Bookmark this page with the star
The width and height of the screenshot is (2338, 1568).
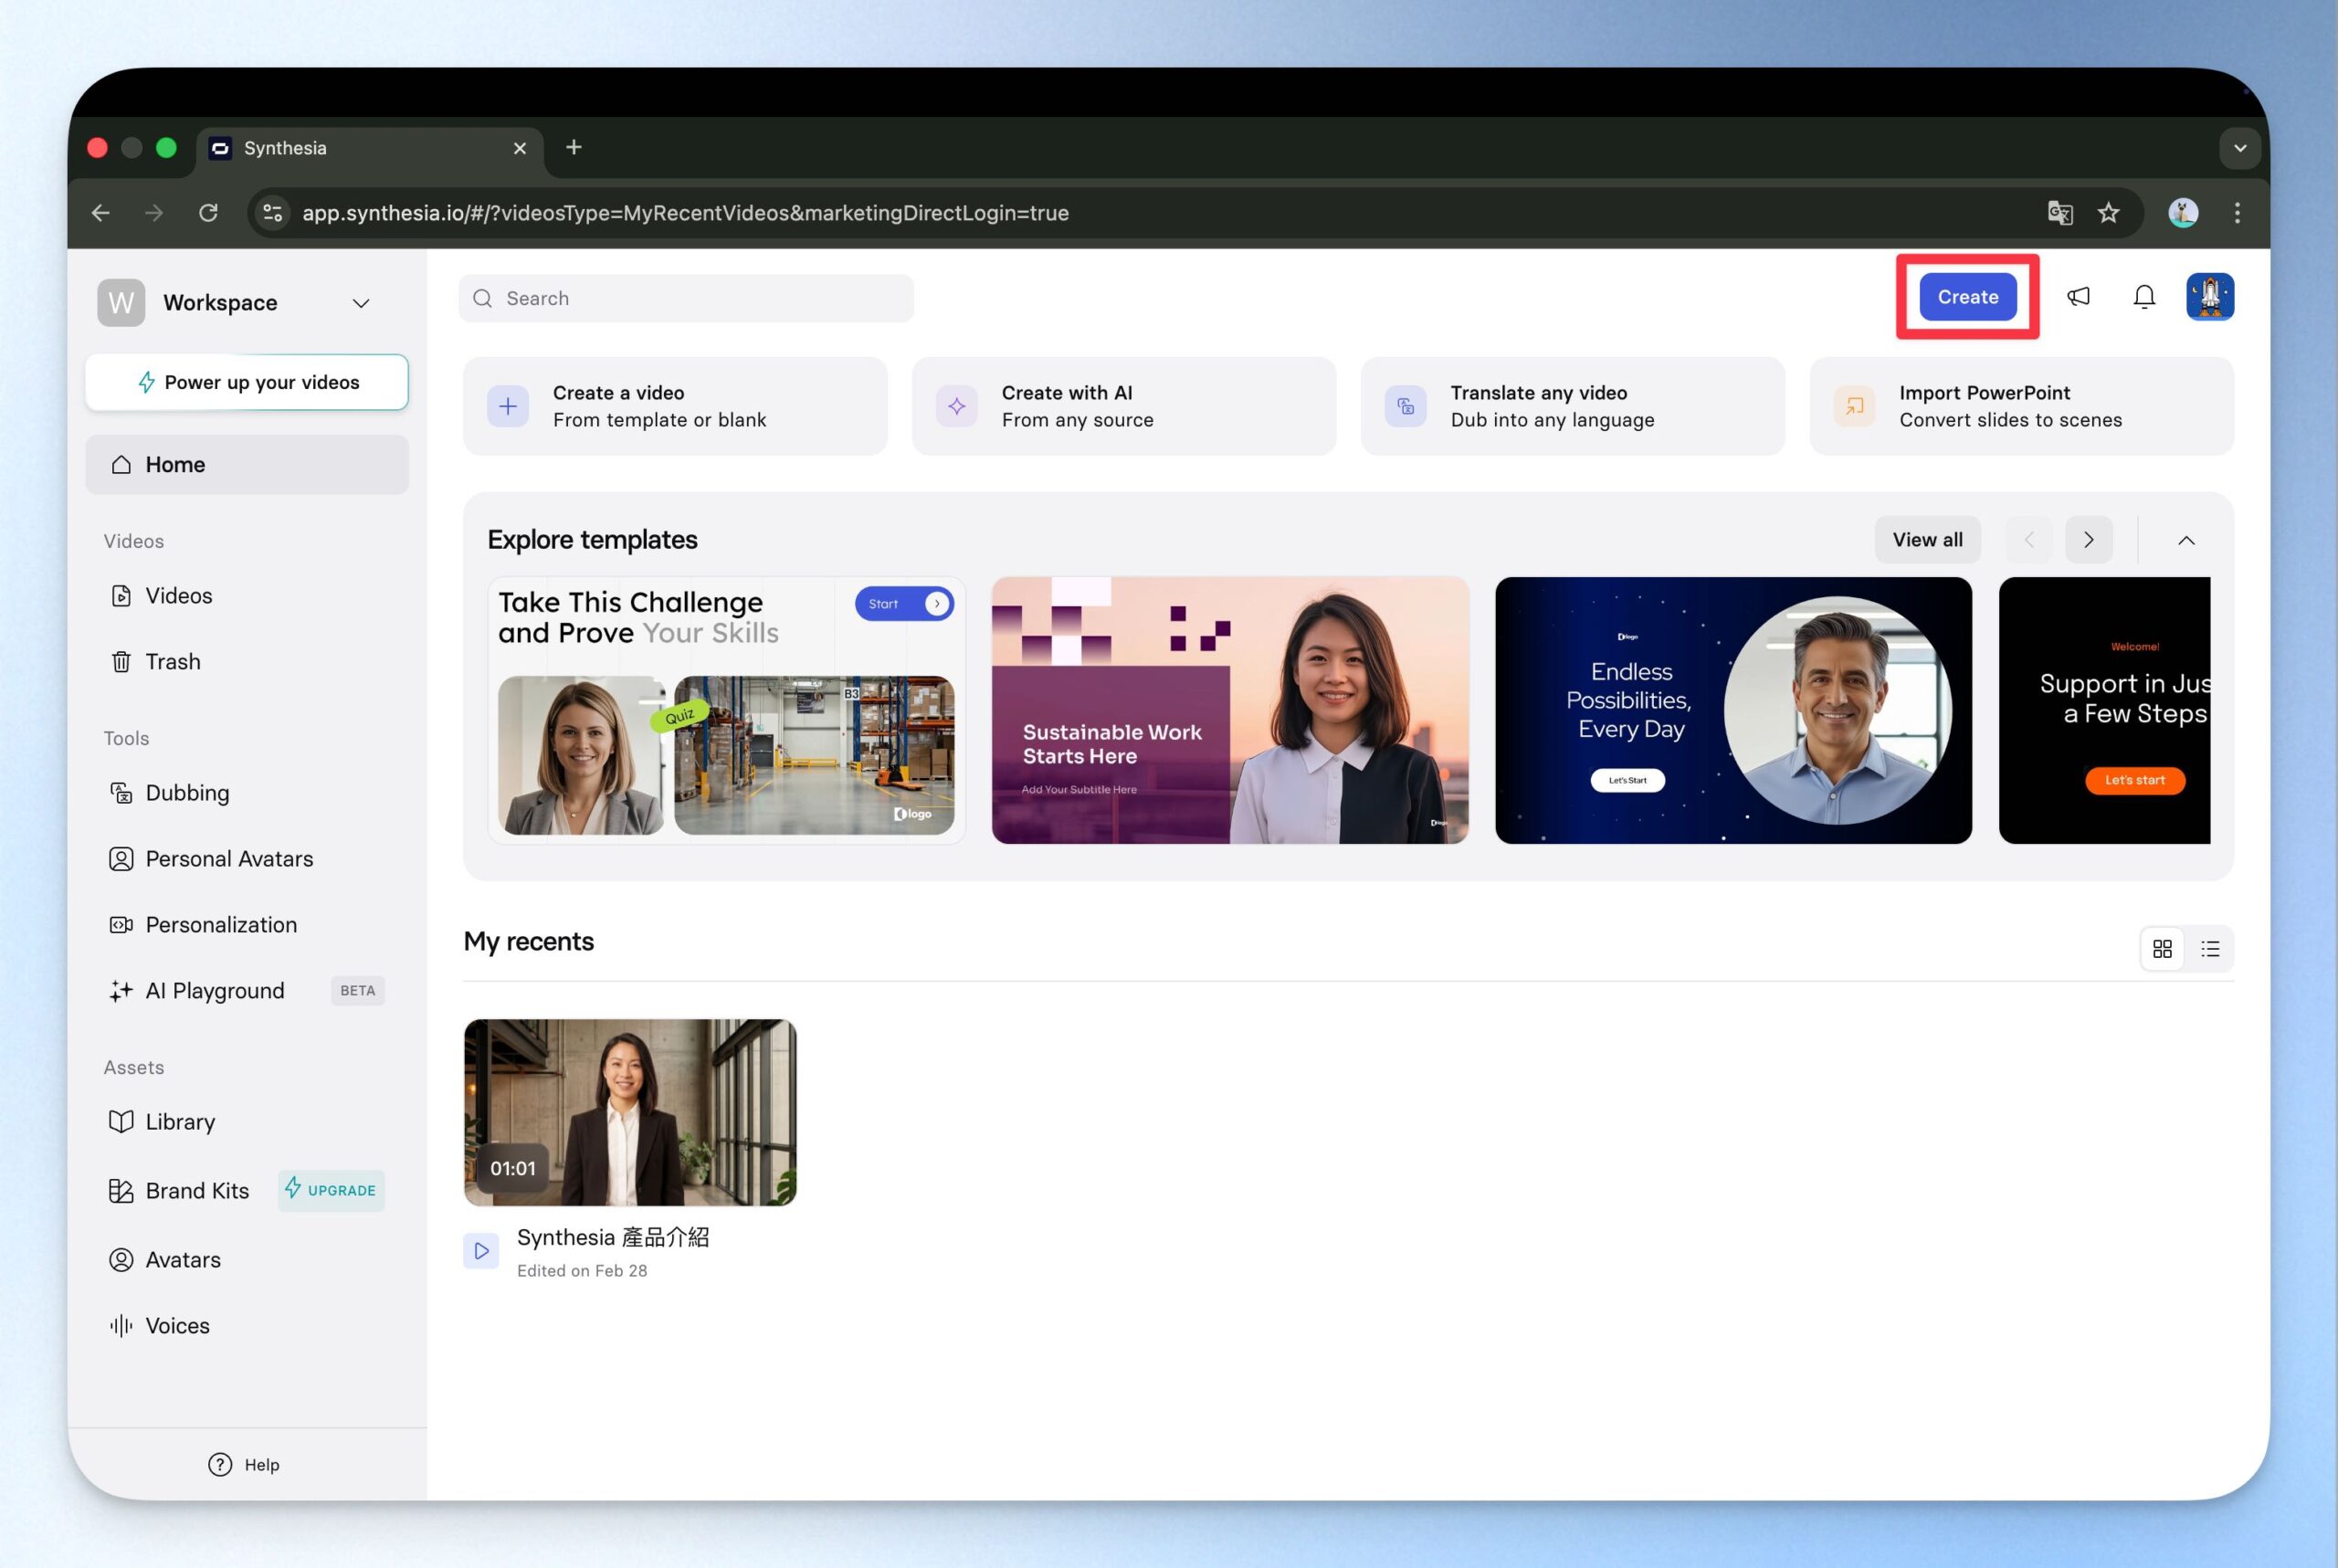click(2108, 213)
